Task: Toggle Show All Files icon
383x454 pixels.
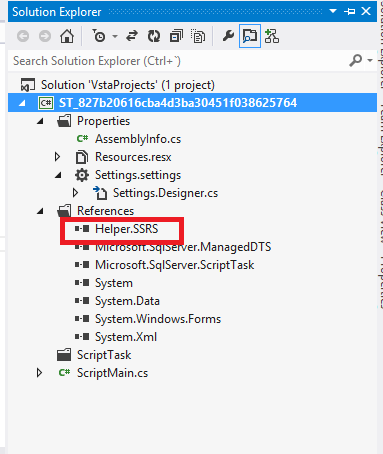Action: click(198, 36)
